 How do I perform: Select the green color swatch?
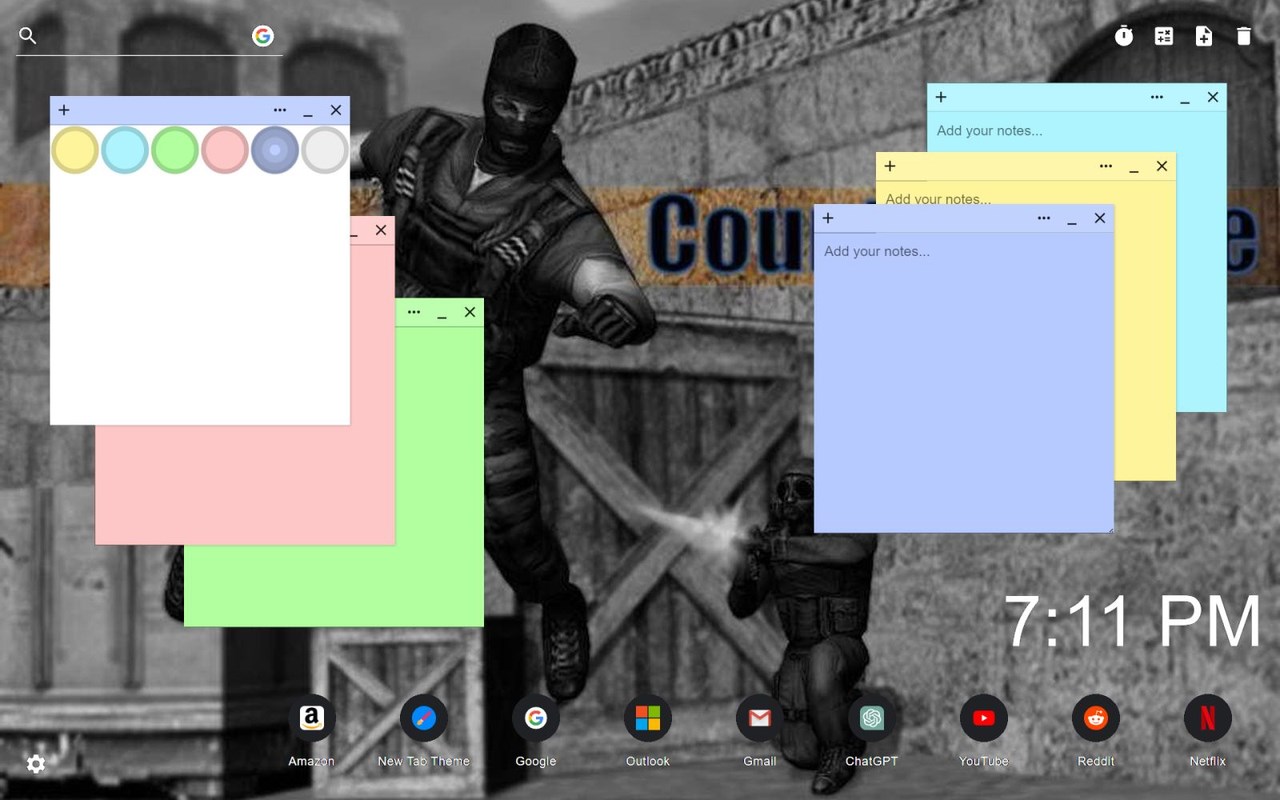175,150
